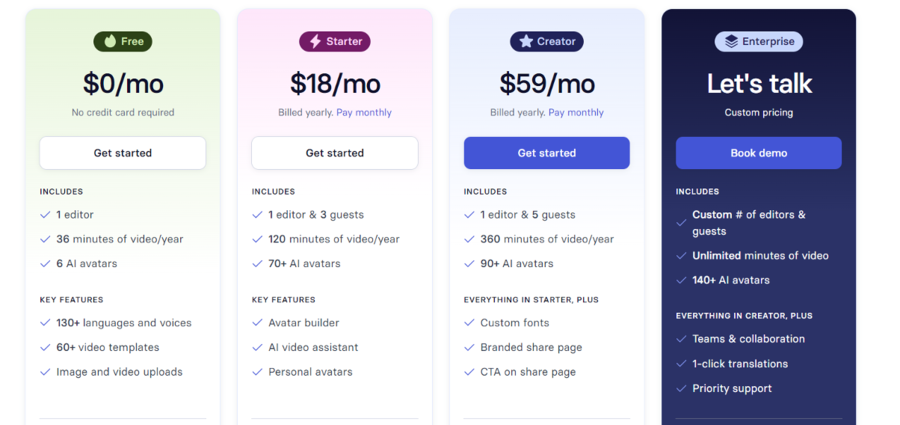Screen dimensions: 900x425
Task: Book a demo for Enterprise plan
Action: [x=759, y=153]
